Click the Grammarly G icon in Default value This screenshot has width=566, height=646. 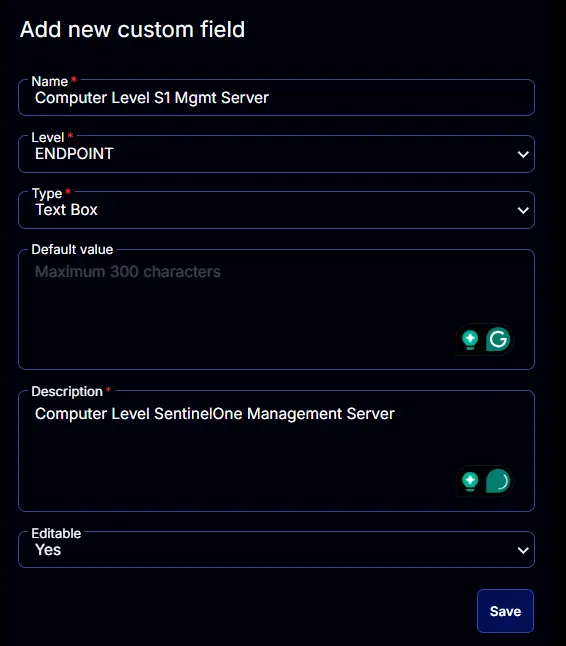pyautogui.click(x=498, y=339)
